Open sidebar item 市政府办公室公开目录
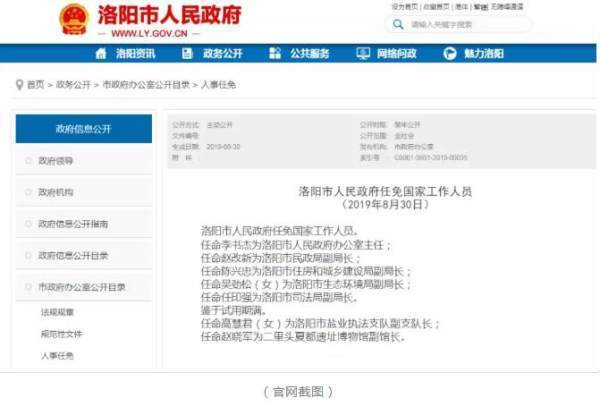This screenshot has height=415, width=600. click(x=84, y=286)
